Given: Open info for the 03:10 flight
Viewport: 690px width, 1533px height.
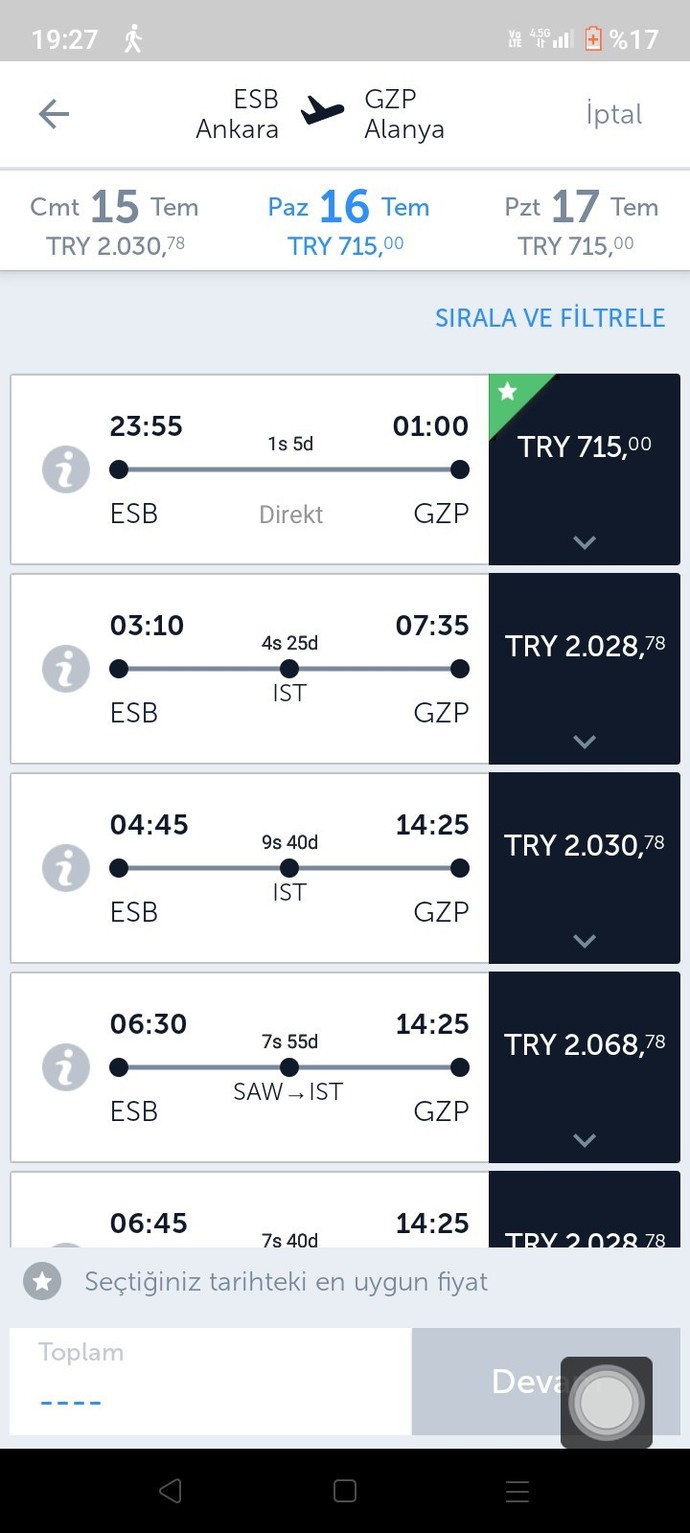Looking at the screenshot, I should coord(66,669).
